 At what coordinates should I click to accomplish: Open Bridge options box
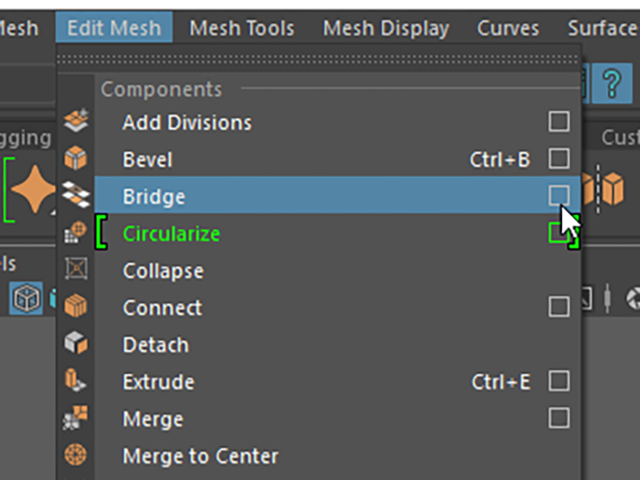pyautogui.click(x=559, y=195)
